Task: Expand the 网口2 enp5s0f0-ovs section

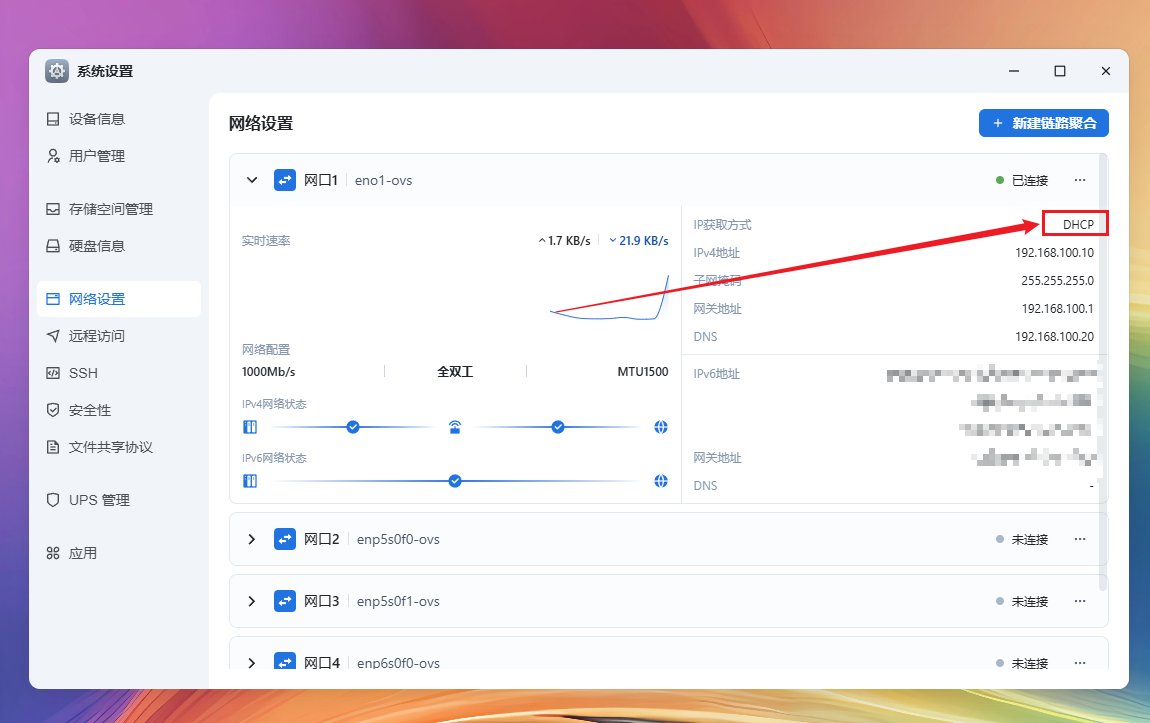Action: pyautogui.click(x=252, y=539)
